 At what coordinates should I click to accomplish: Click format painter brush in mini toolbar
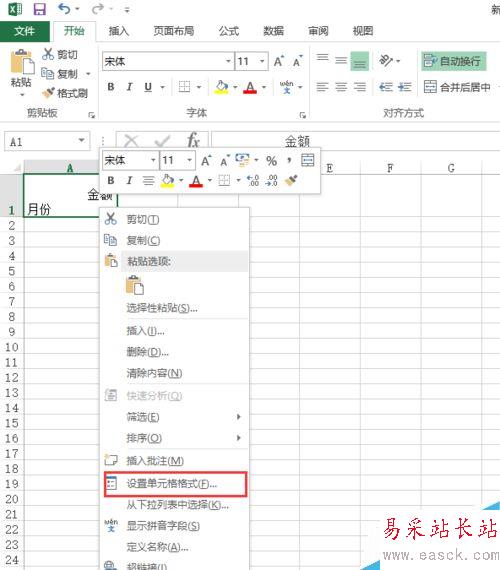pyautogui.click(x=291, y=180)
